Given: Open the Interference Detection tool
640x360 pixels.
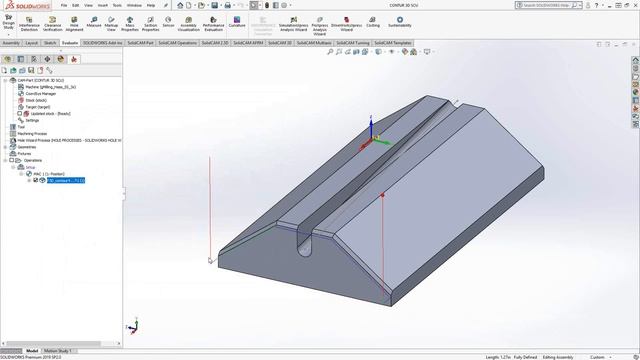Looking at the screenshot, I should click(x=29, y=24).
